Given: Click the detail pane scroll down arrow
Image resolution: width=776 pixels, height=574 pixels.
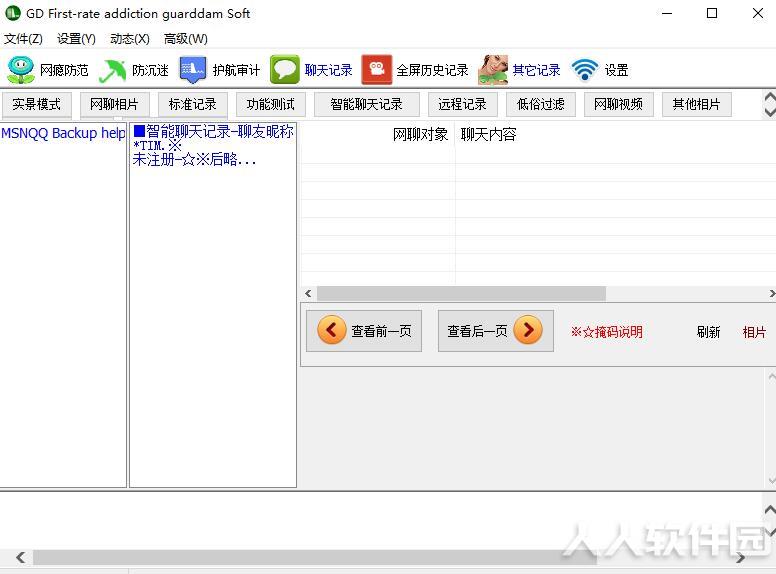Looking at the screenshot, I should (x=772, y=479).
